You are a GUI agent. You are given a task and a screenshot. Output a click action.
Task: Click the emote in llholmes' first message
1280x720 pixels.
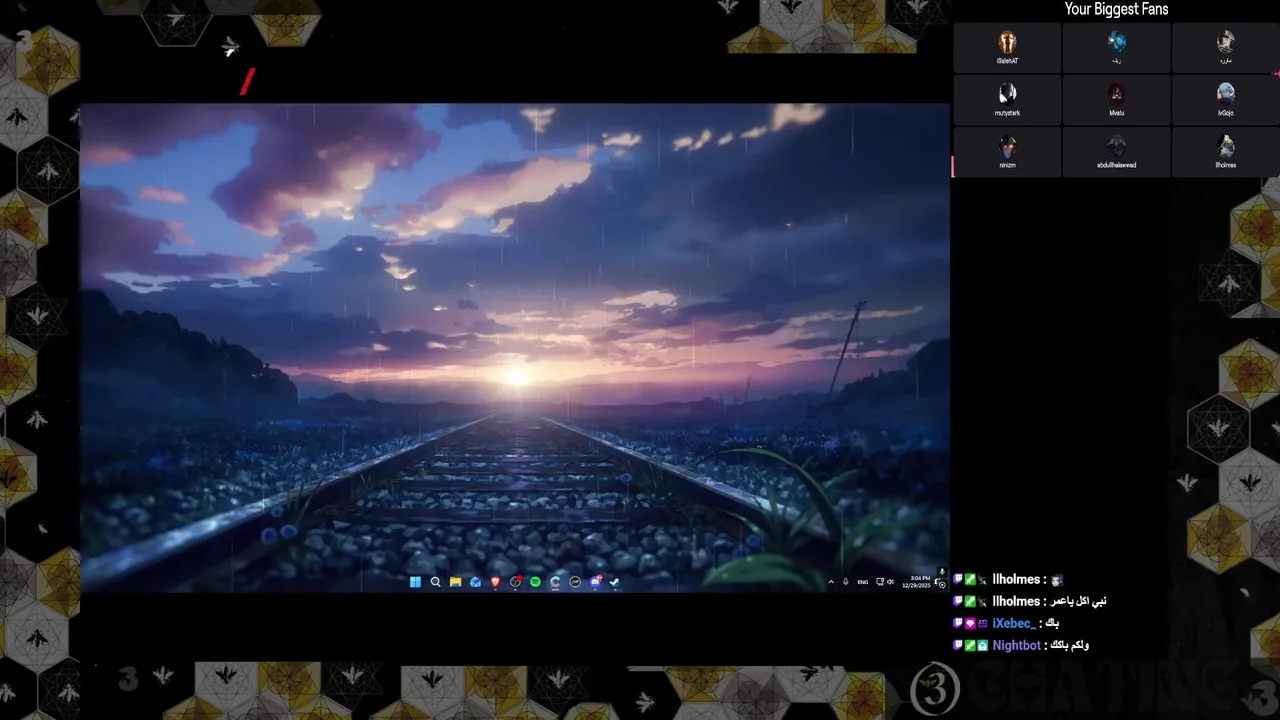pos(1057,579)
